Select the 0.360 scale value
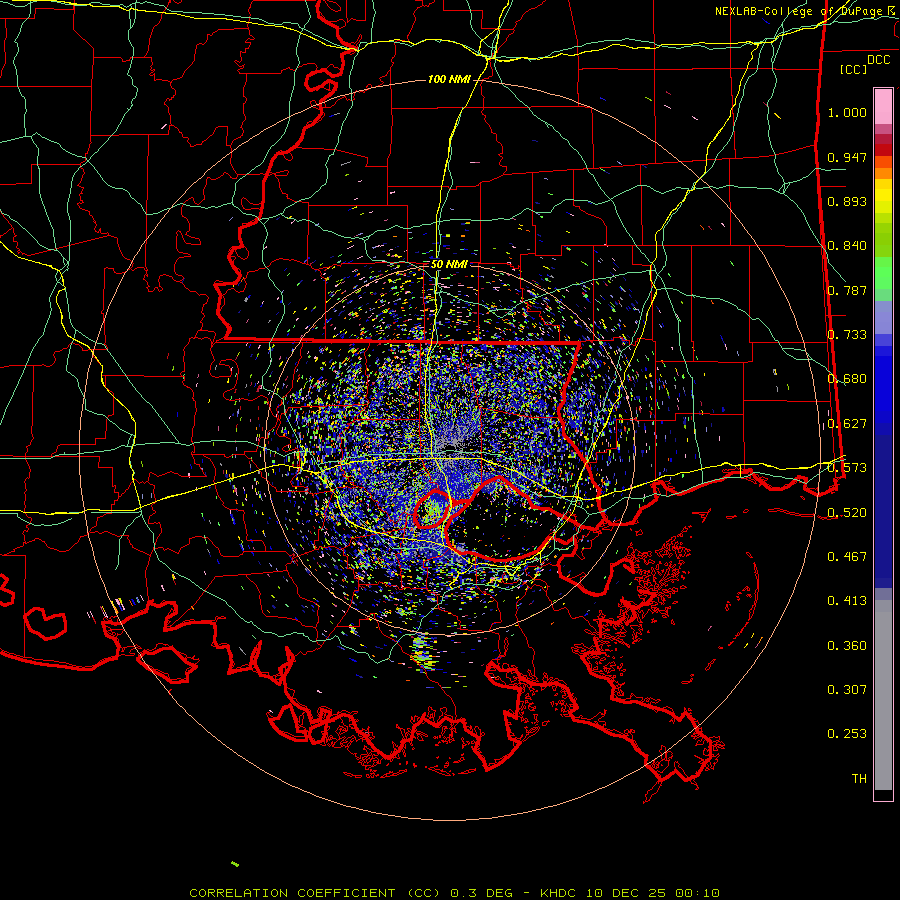 847,646
